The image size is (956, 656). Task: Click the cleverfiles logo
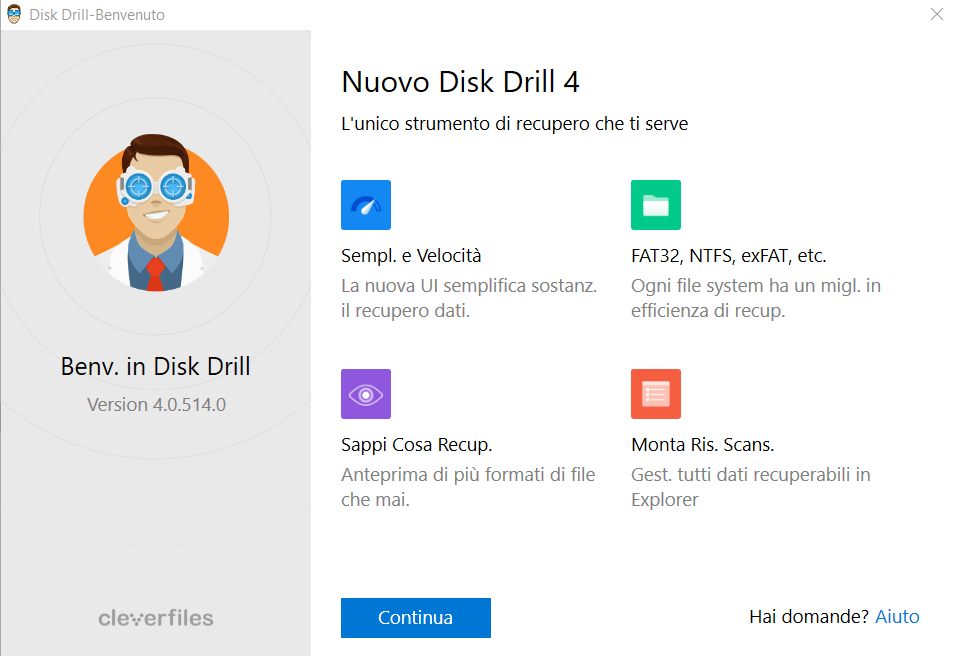point(156,618)
